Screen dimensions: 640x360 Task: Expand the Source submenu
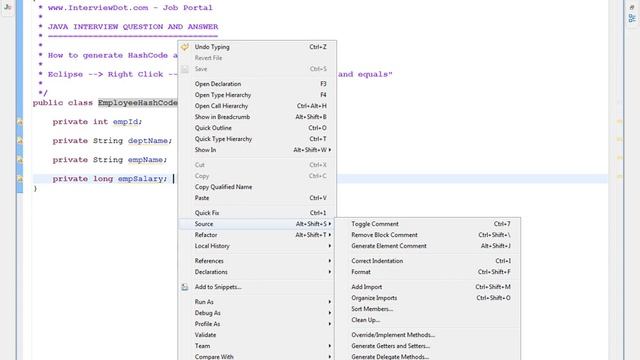pos(257,224)
